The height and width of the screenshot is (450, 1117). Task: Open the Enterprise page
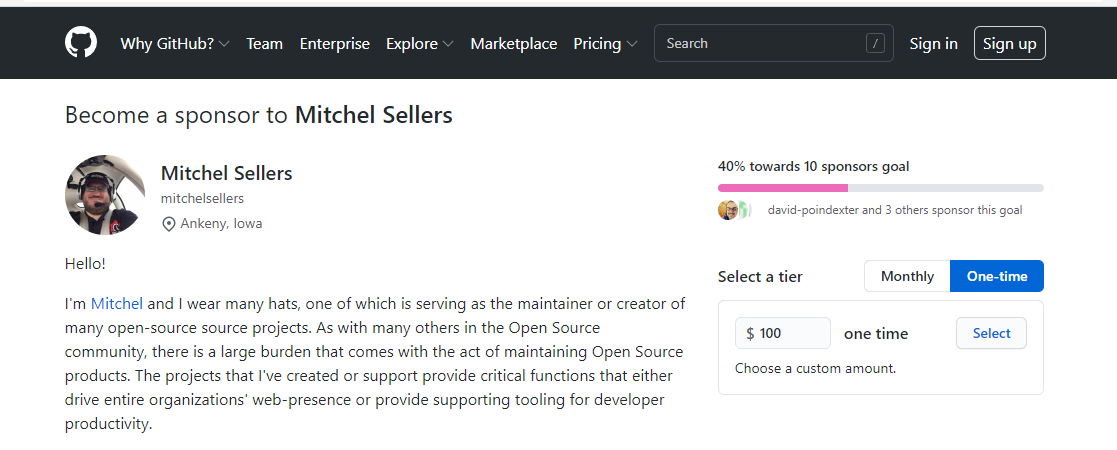pyautogui.click(x=334, y=43)
